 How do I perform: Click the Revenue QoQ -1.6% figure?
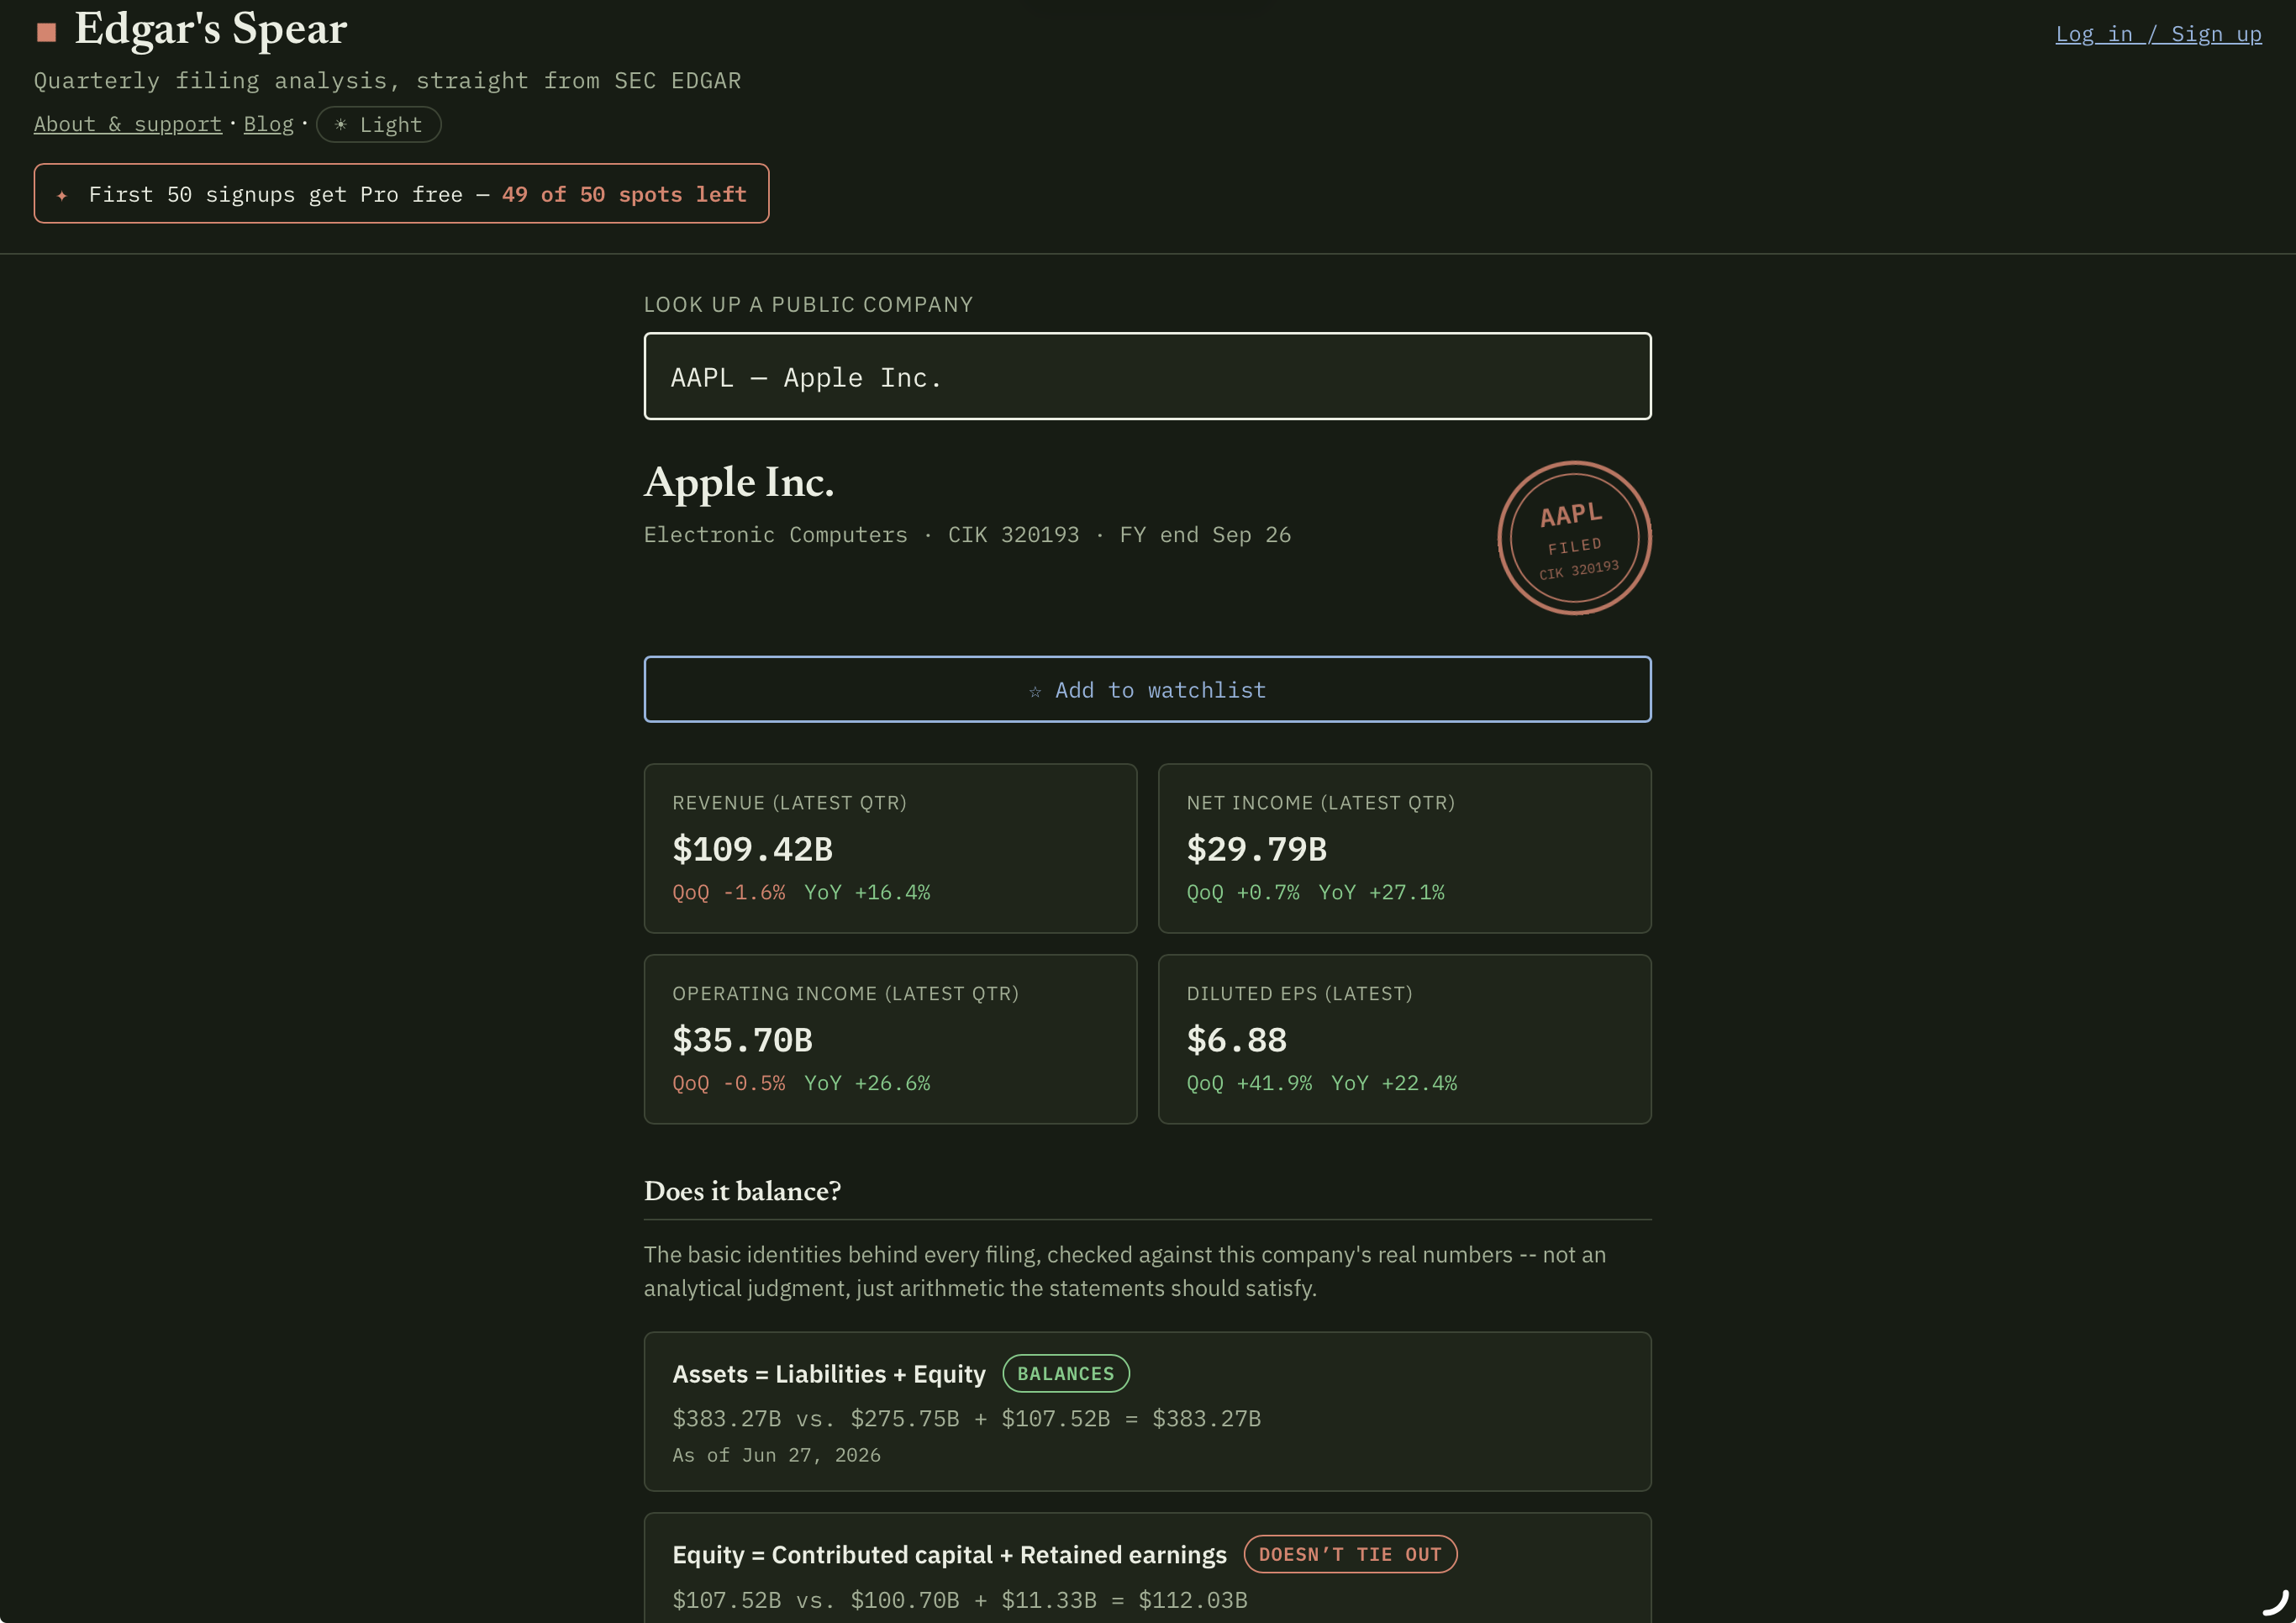coord(728,892)
